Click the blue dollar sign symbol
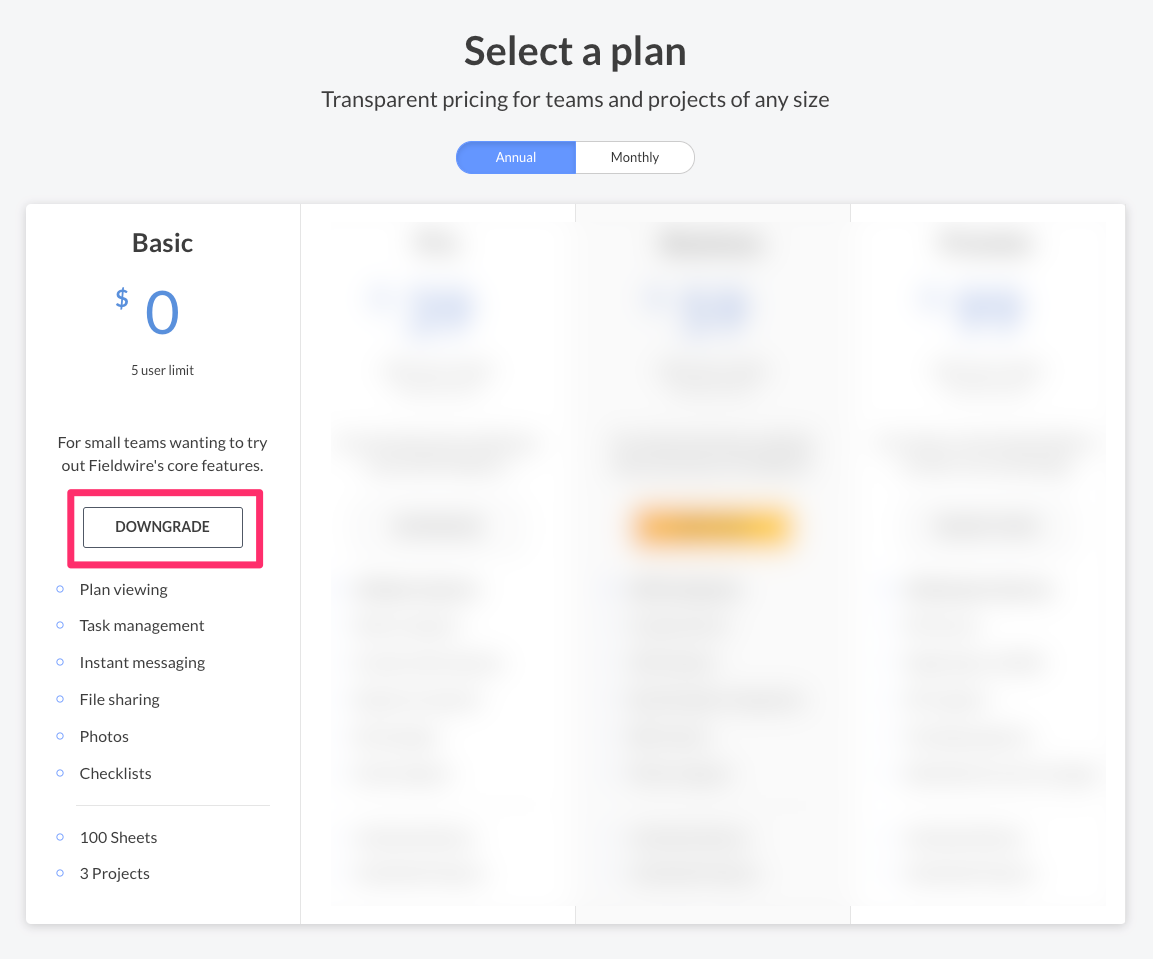 pos(122,298)
